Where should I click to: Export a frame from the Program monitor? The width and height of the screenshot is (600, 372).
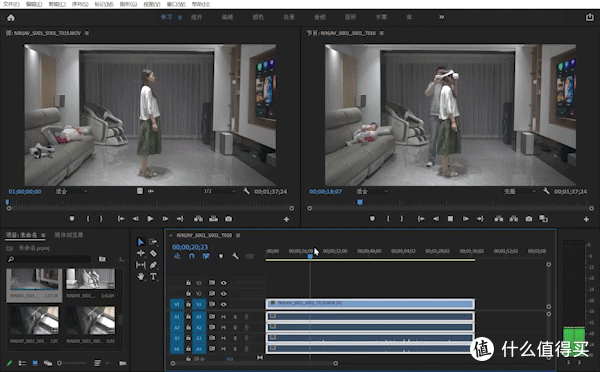point(528,219)
